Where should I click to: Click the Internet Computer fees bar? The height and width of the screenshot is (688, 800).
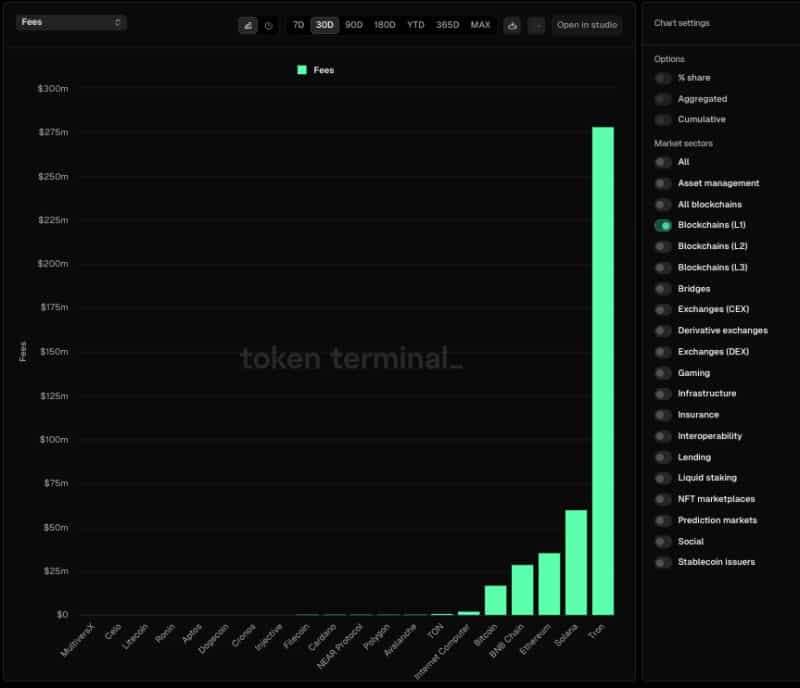pyautogui.click(x=469, y=613)
